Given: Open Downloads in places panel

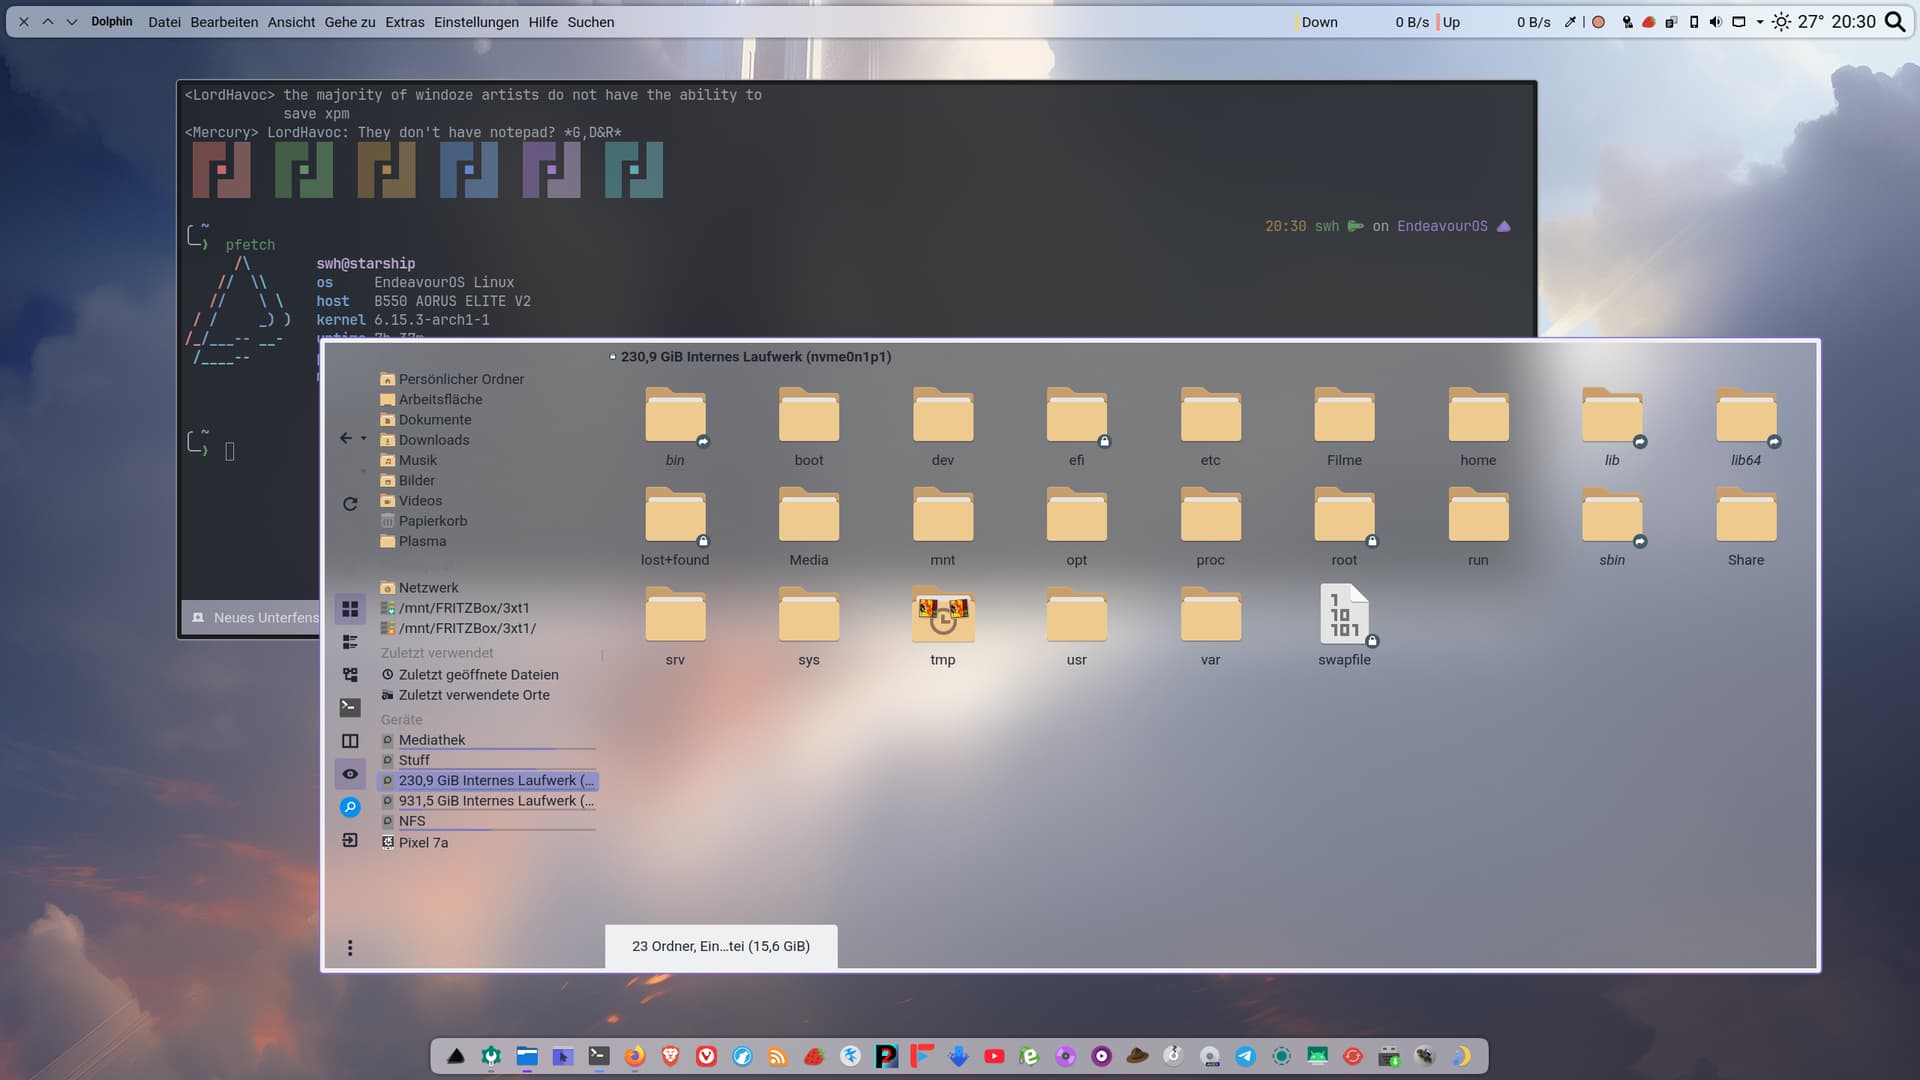Looking at the screenshot, I should (x=433, y=440).
